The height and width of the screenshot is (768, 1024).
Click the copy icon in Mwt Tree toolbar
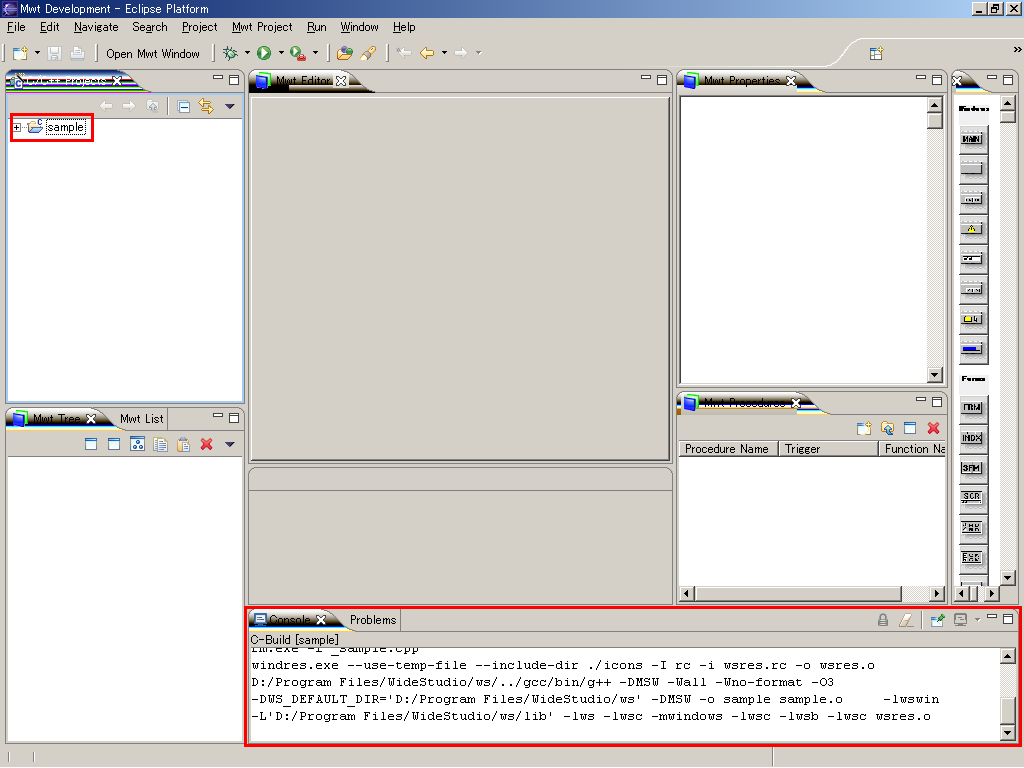pos(160,445)
